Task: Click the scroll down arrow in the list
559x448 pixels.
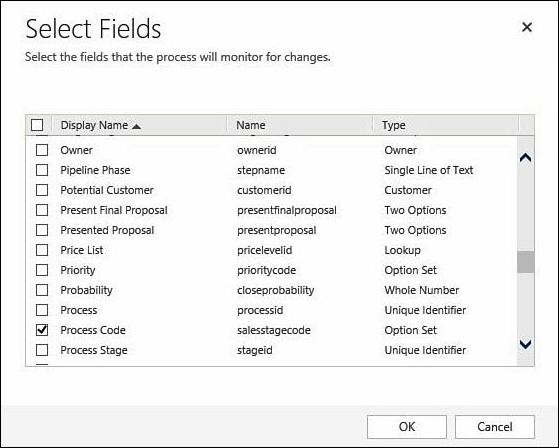Action: (x=525, y=344)
